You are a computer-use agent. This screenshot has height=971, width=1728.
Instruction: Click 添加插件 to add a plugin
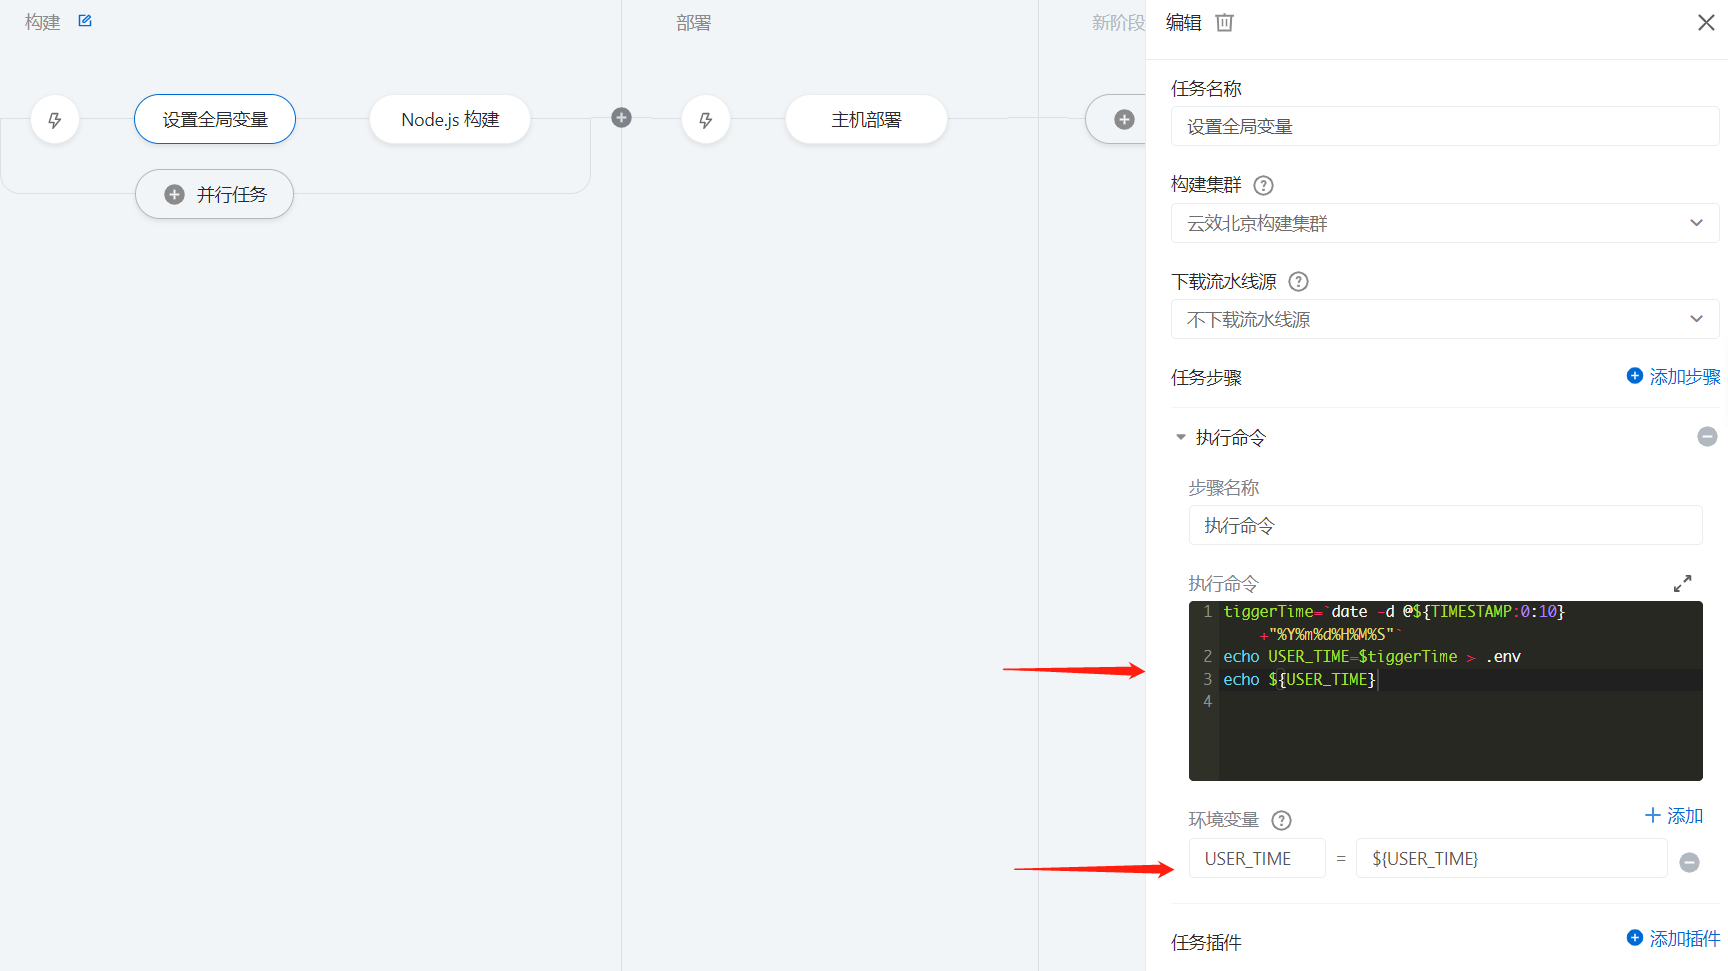click(x=1673, y=938)
